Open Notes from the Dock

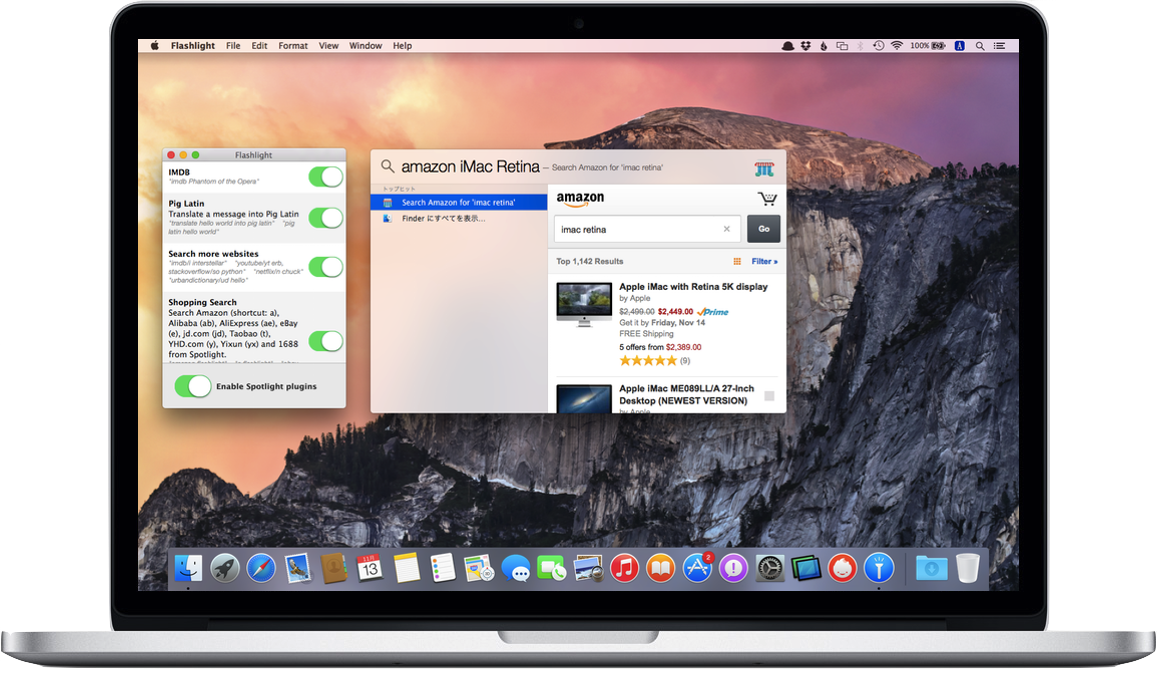[406, 568]
